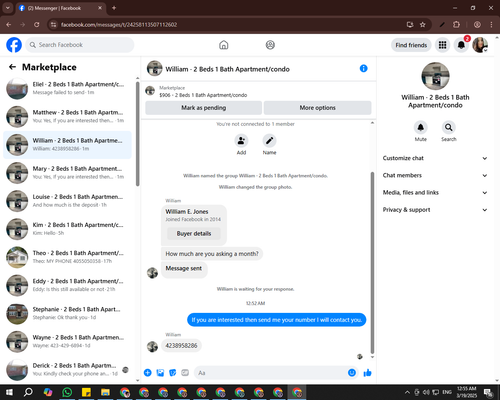Expand Customize chat section
This screenshot has height=400, width=500.
coord(435,158)
